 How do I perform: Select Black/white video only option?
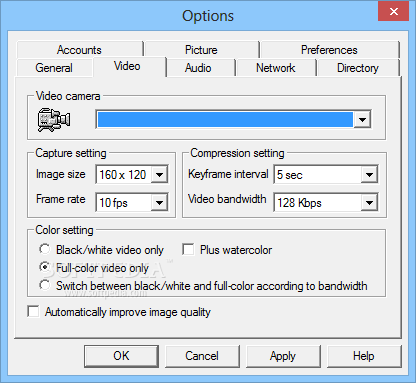(101, 250)
